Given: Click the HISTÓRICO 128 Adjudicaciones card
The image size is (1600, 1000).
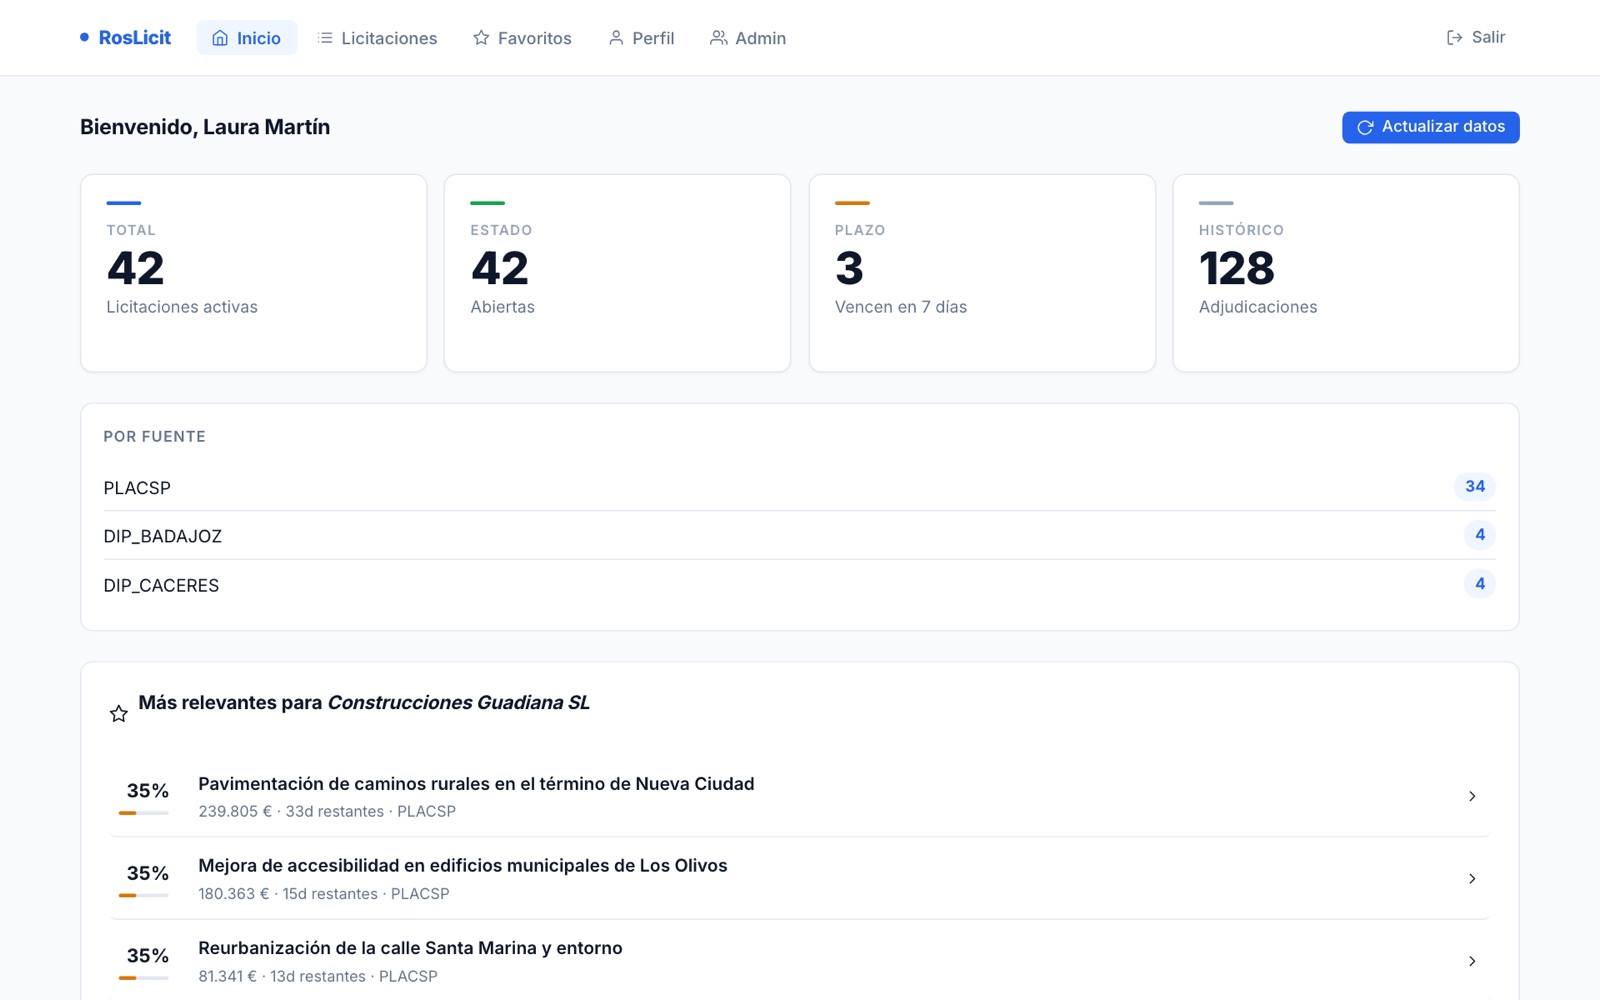Looking at the screenshot, I should point(1346,273).
